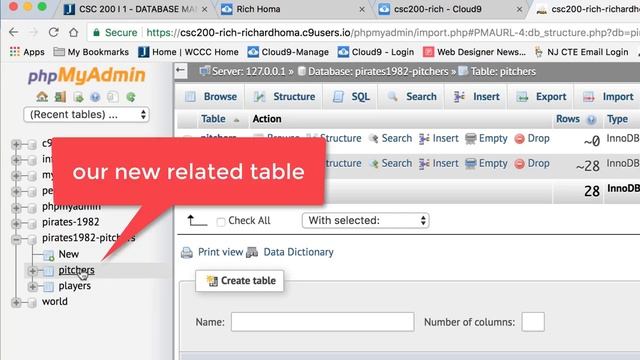Expand the pitchers table node
The width and height of the screenshot is (640, 360).
[x=33, y=271]
